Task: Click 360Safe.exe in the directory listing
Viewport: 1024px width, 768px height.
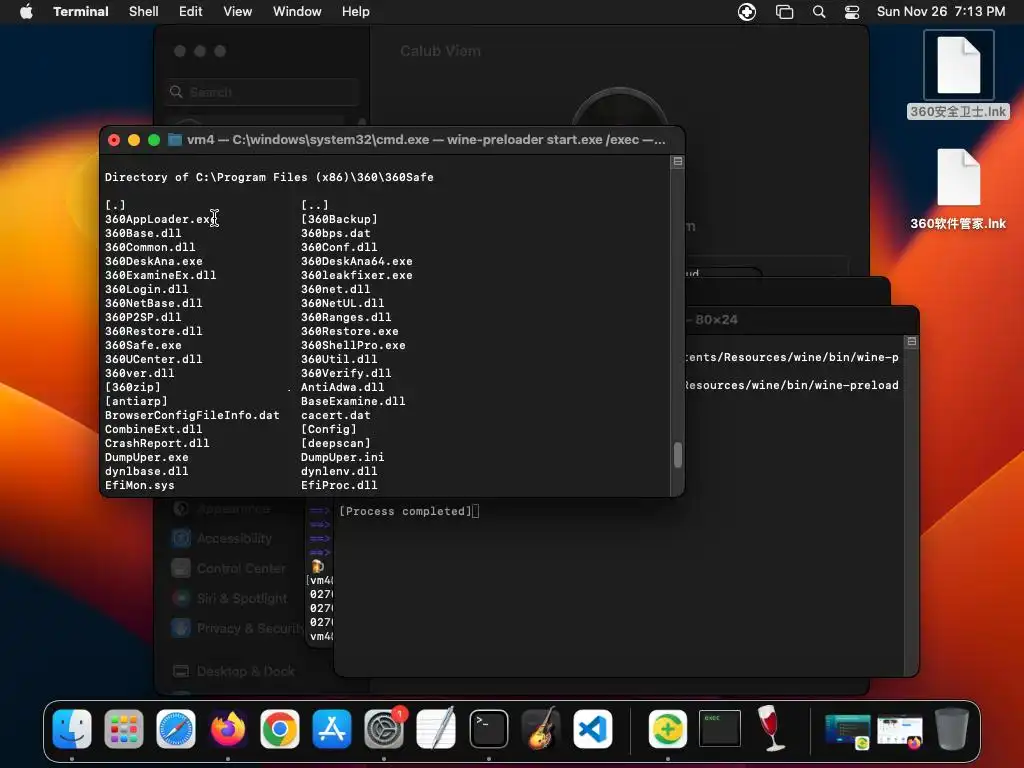Action: click(143, 345)
